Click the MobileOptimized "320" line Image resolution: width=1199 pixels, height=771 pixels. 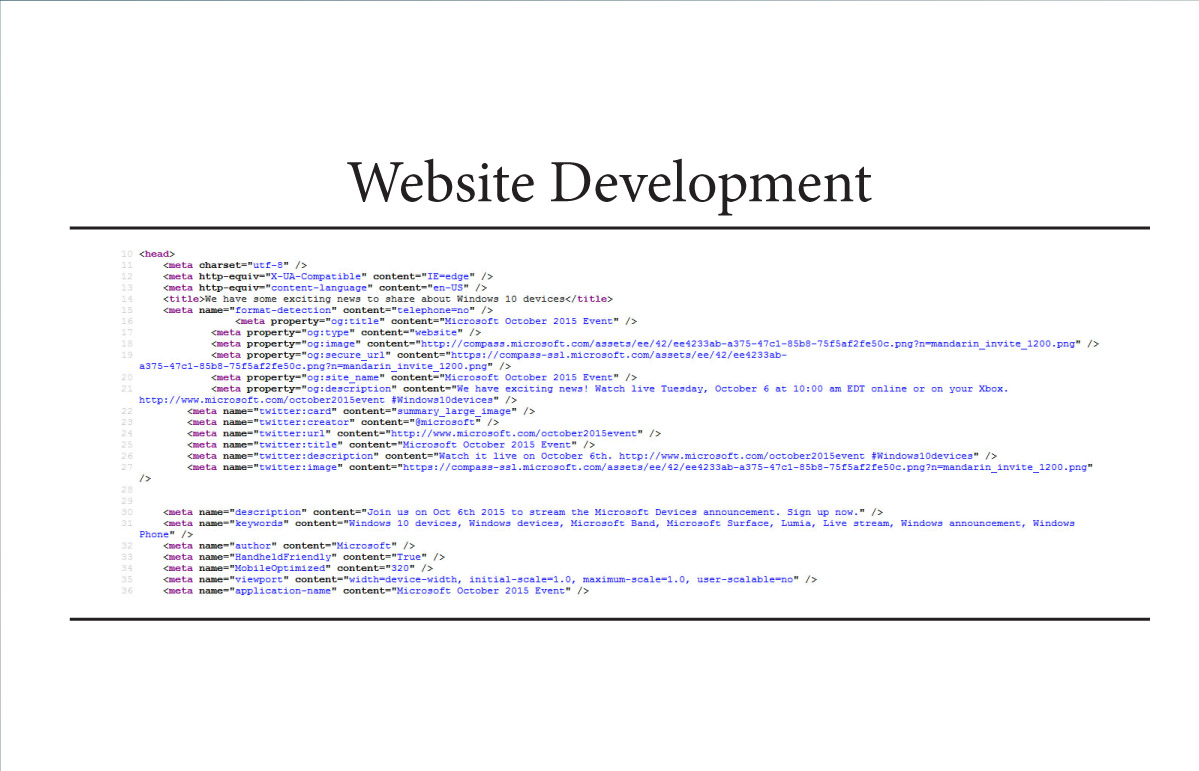pyautogui.click(x=297, y=568)
